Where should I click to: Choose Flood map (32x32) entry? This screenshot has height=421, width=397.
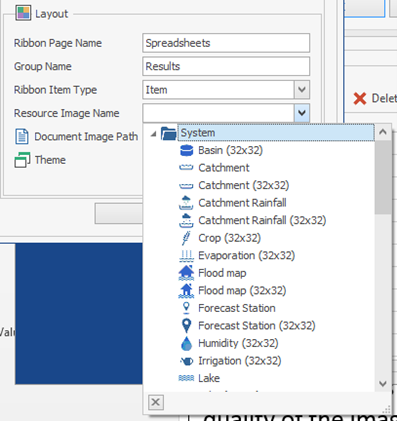(x=242, y=291)
